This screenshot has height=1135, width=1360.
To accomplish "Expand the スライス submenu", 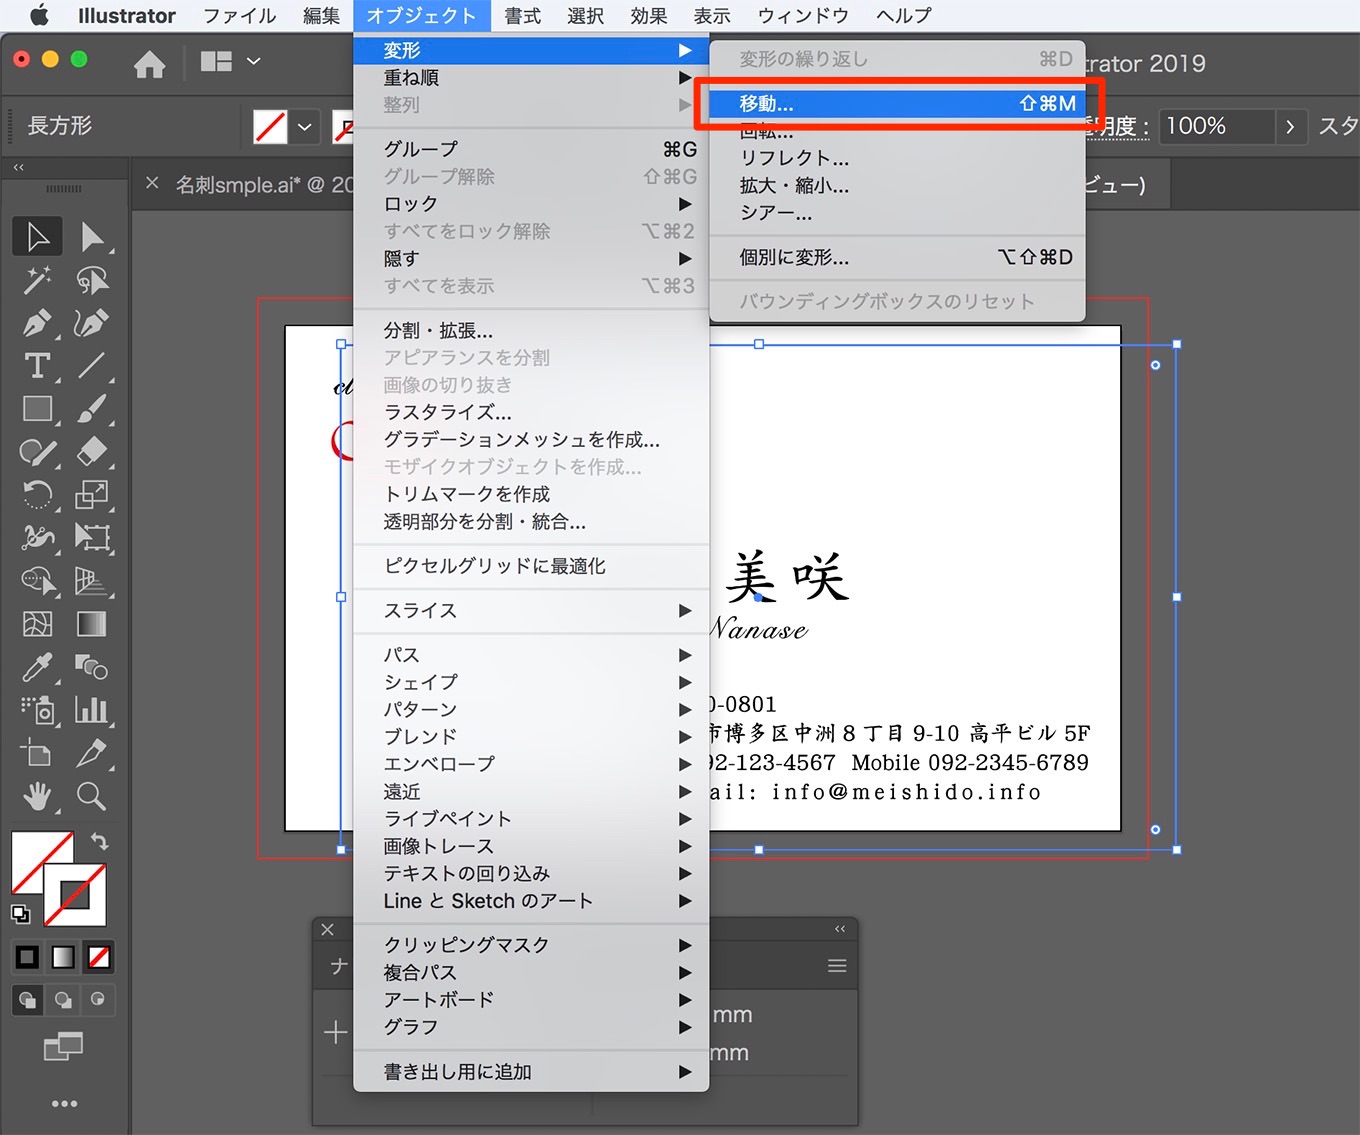I will [x=531, y=611].
